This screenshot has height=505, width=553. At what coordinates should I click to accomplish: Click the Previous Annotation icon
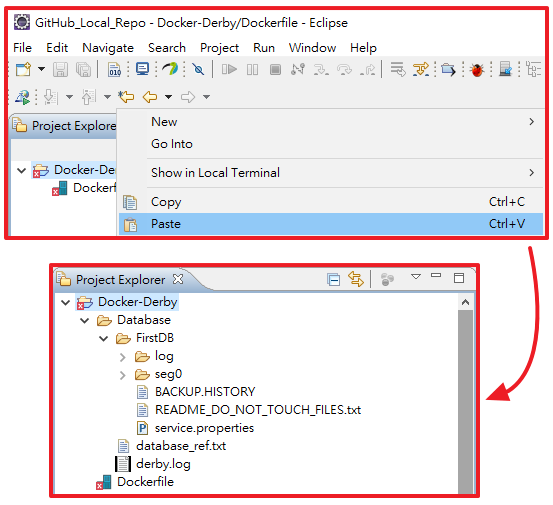click(89, 97)
